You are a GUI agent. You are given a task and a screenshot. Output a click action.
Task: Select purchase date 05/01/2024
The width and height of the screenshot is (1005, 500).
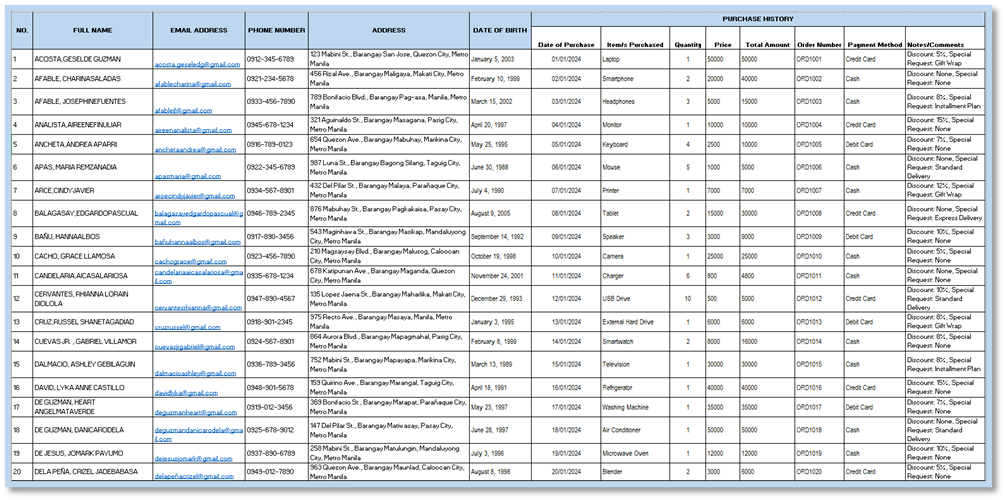pyautogui.click(x=566, y=144)
